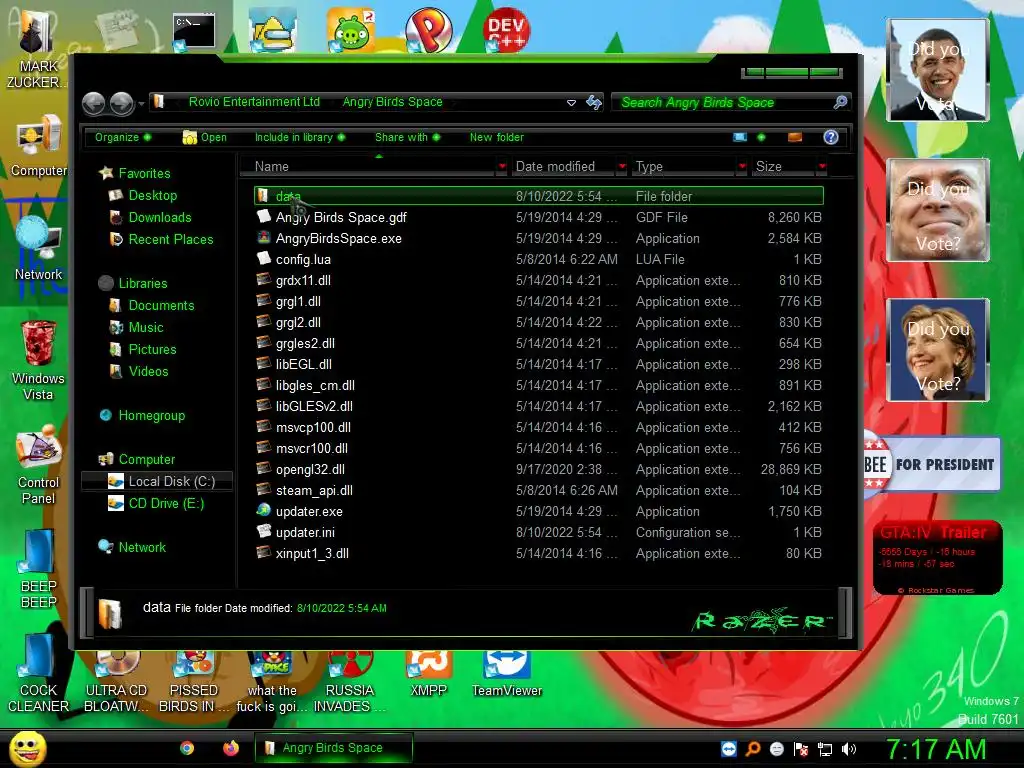Sort by the Size column header
The image size is (1024, 768).
782,167
